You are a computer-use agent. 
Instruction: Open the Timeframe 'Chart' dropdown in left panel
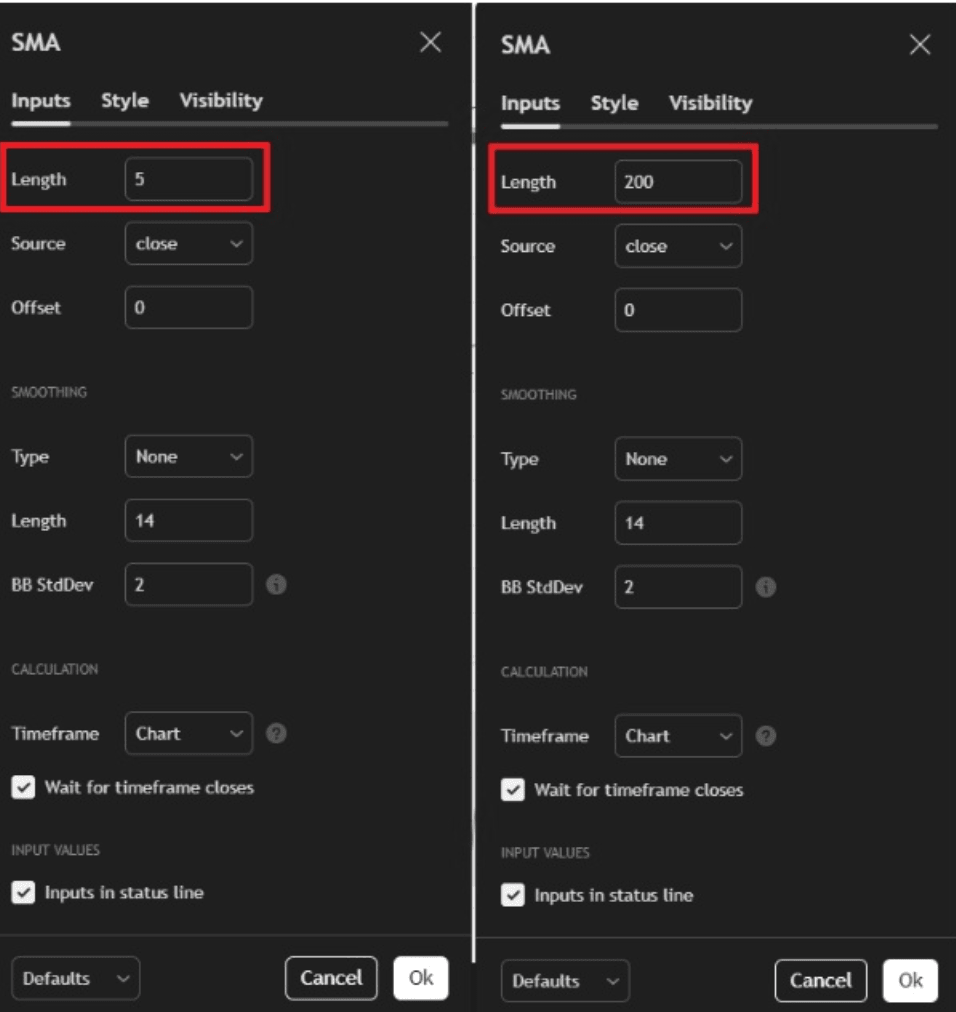[188, 733]
